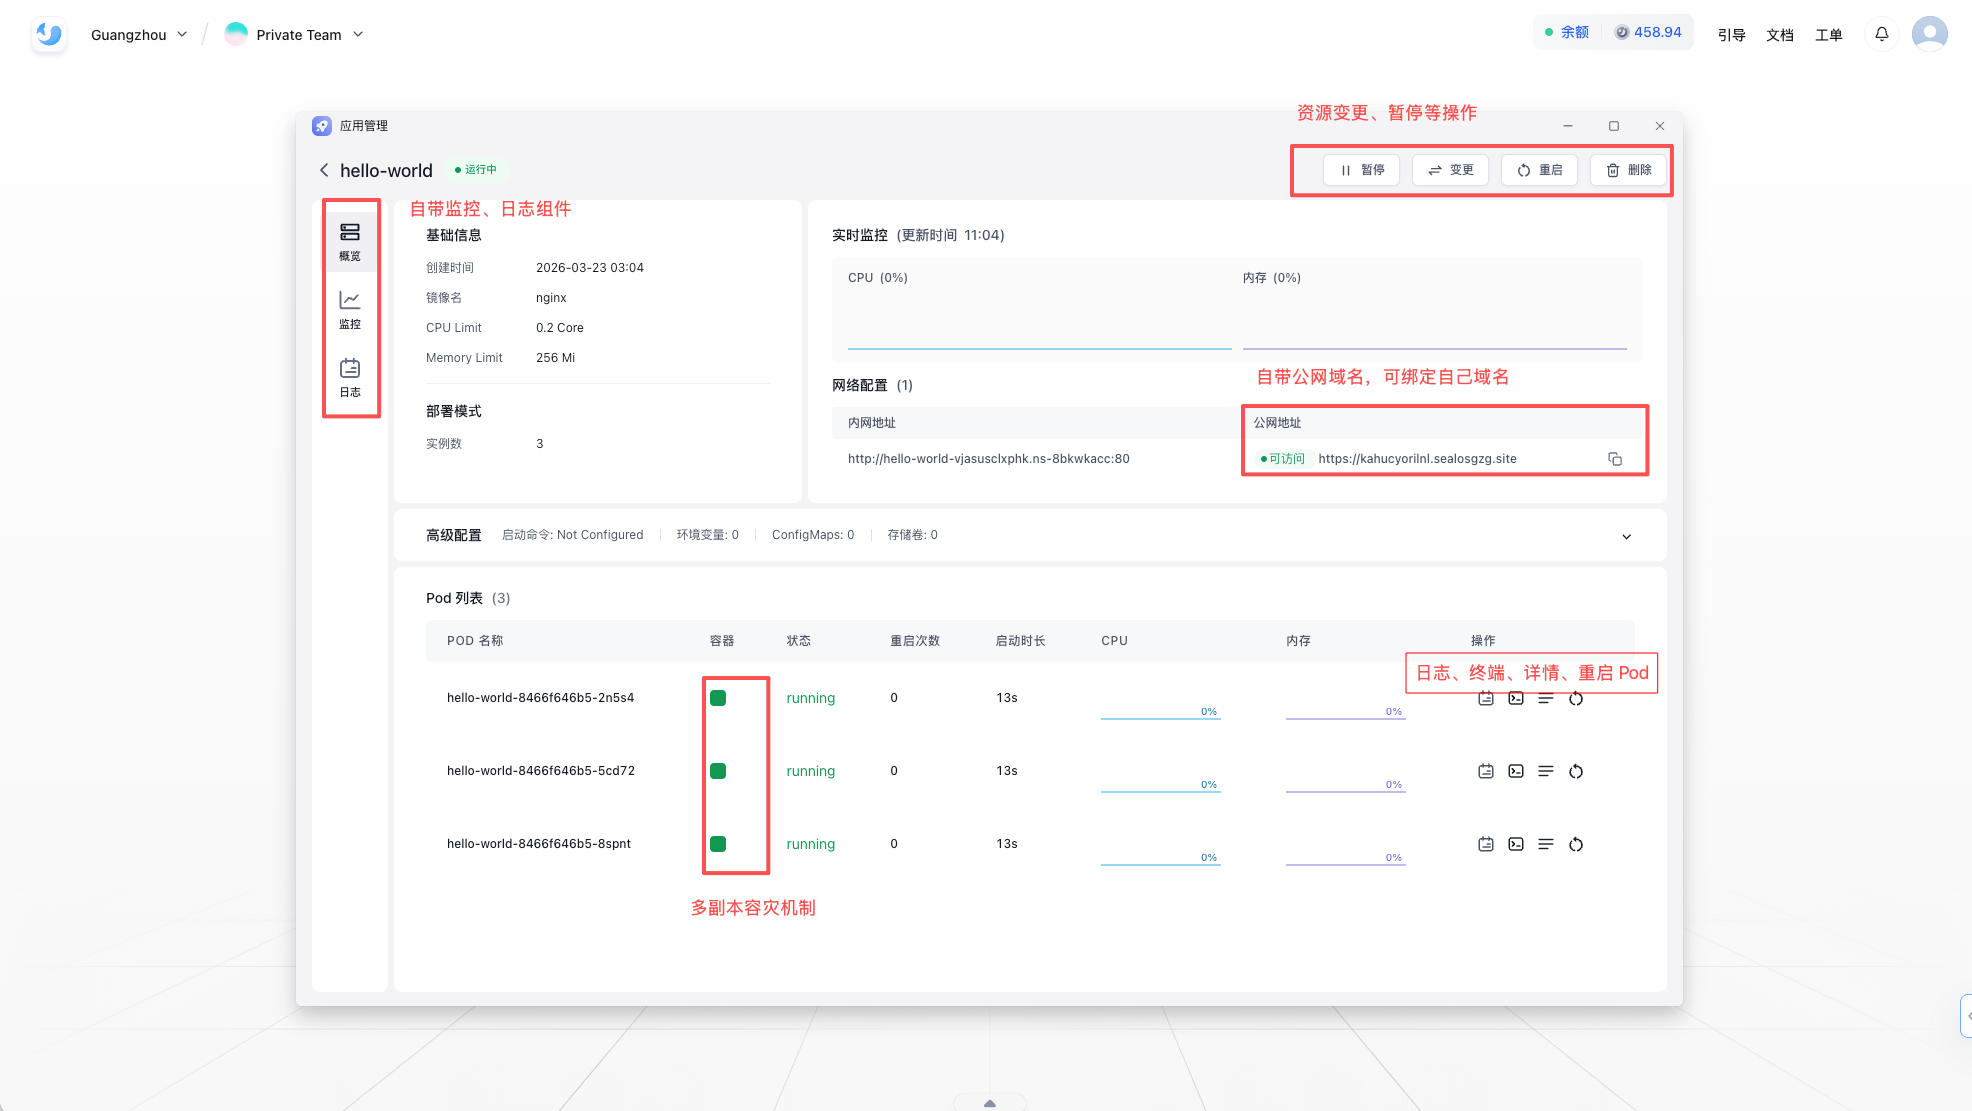Delete the app with 删除 button
Screen dimensions: 1972x1111
click(1629, 170)
